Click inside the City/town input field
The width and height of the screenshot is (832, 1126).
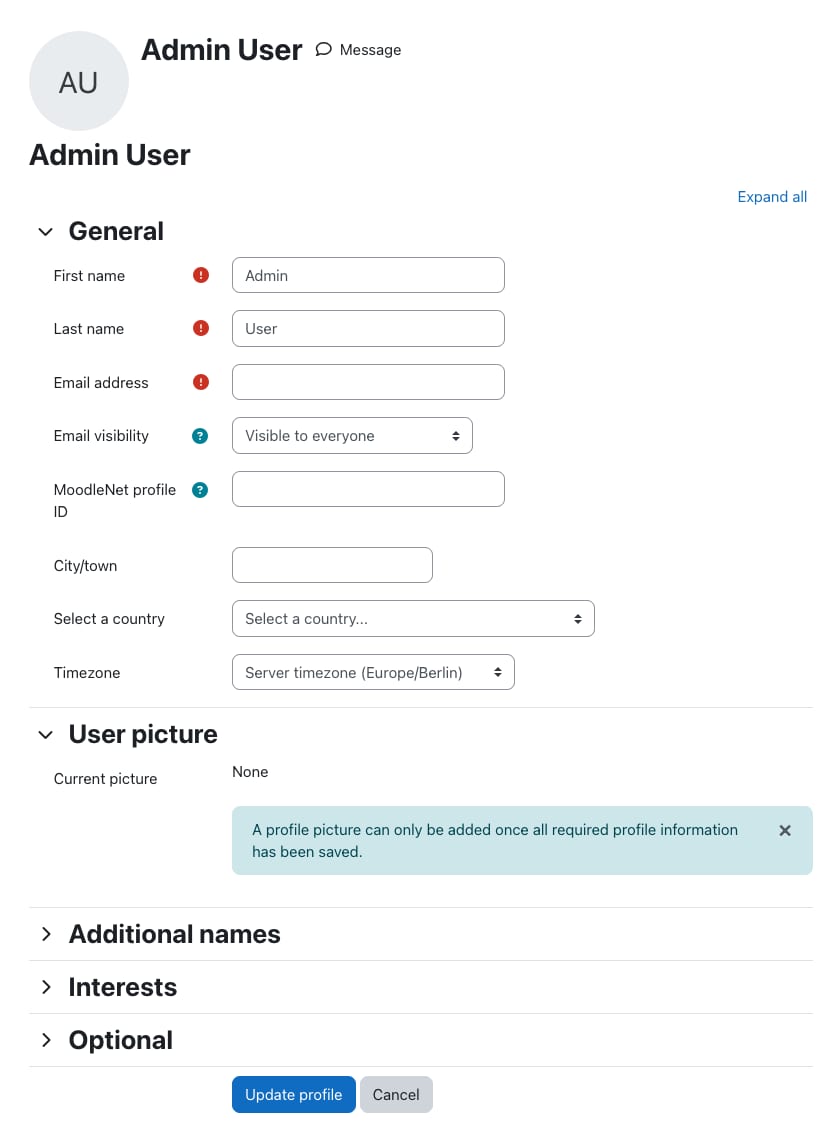click(332, 564)
